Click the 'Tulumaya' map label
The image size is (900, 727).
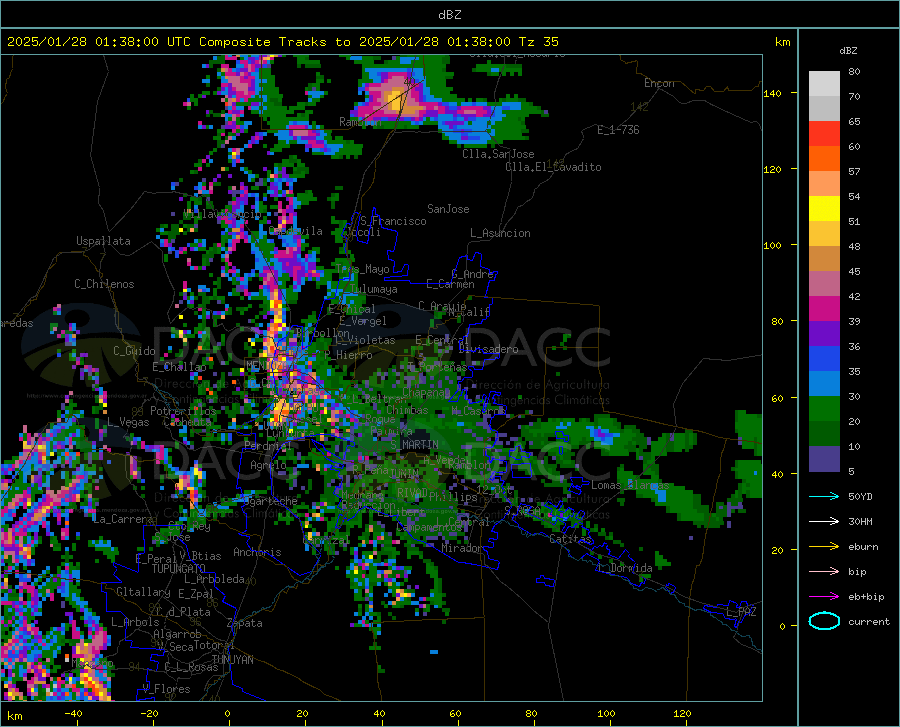(373, 289)
